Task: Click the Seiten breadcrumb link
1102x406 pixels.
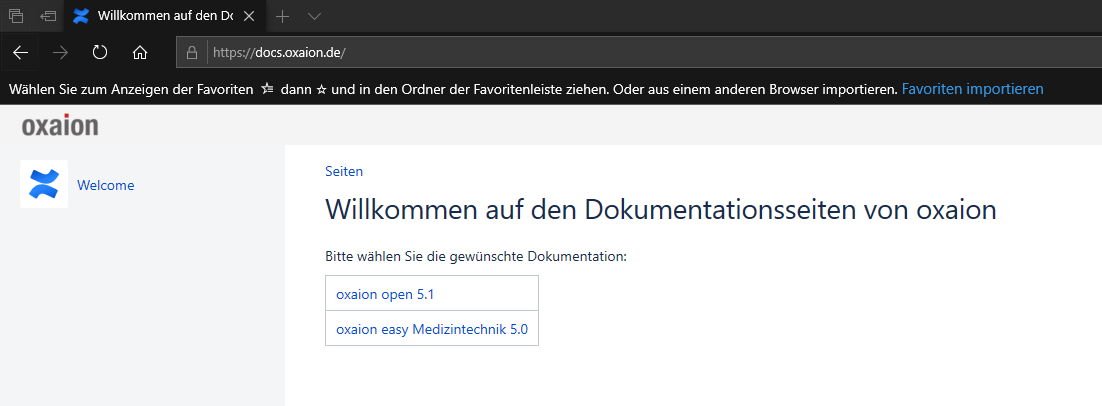Action: click(x=344, y=171)
